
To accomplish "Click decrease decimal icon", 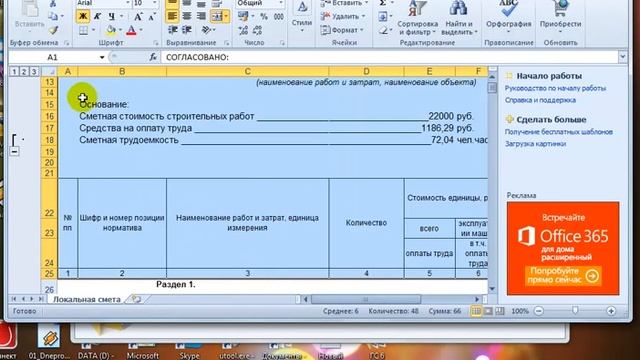I will tap(258, 30).
